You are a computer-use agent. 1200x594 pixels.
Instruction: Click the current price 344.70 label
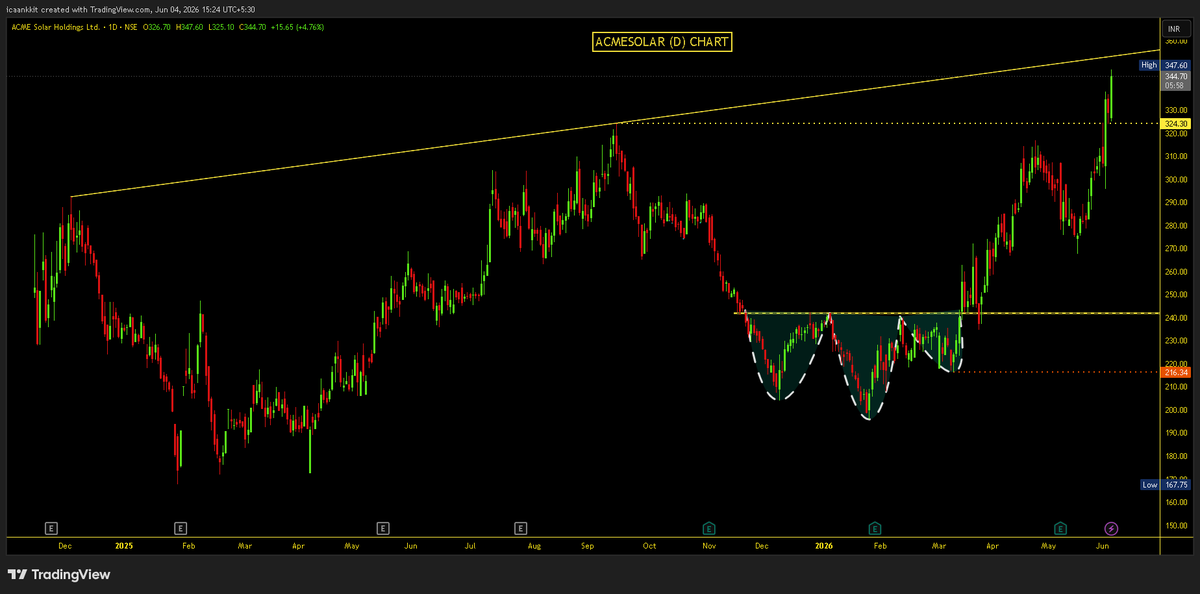(x=1175, y=76)
